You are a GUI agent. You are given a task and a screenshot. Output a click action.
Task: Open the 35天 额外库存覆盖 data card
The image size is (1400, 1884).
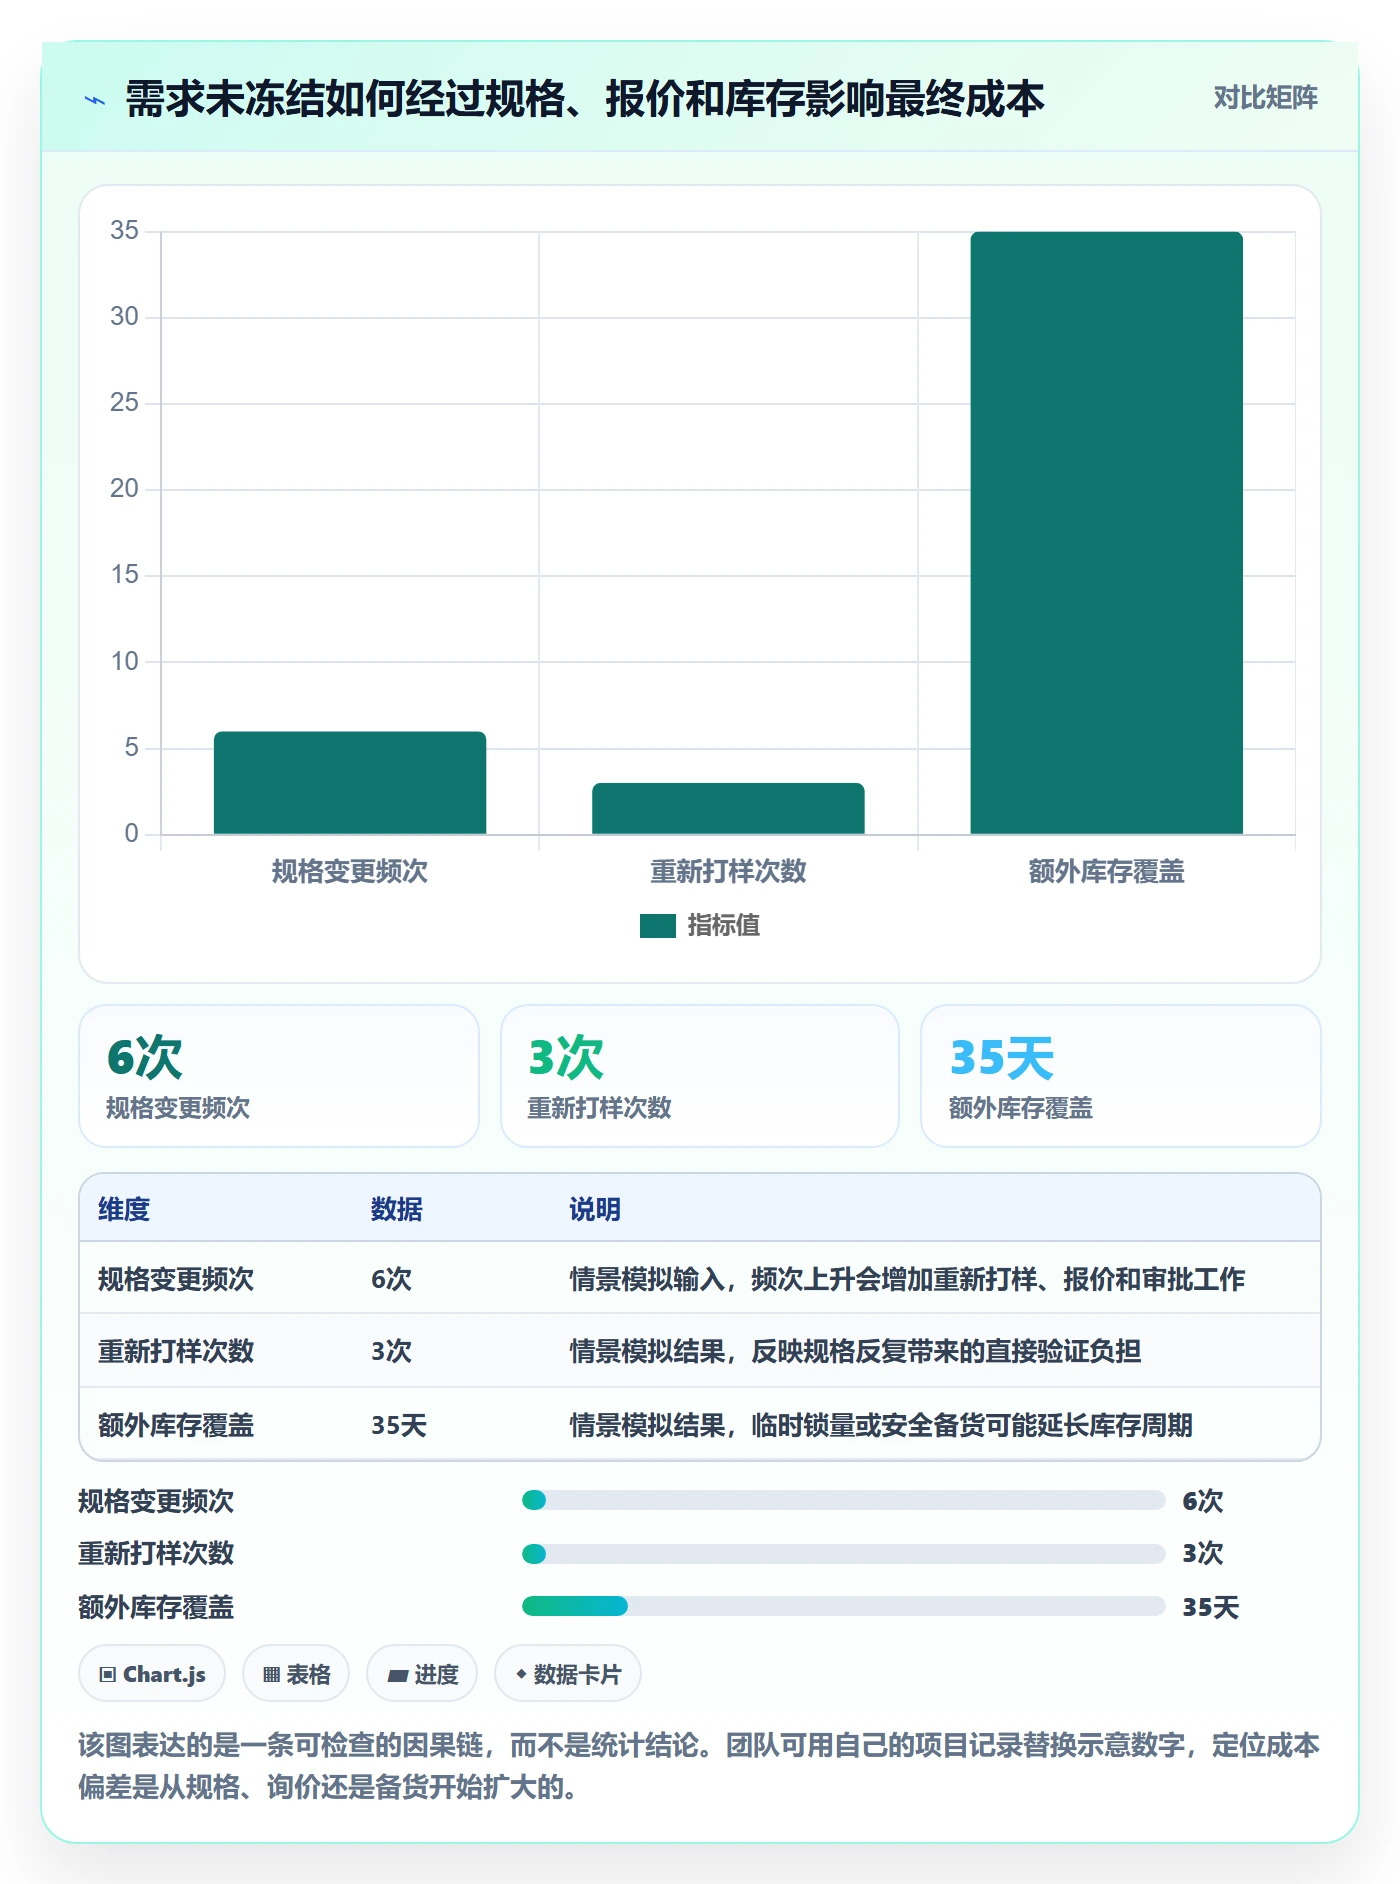(x=1121, y=1076)
